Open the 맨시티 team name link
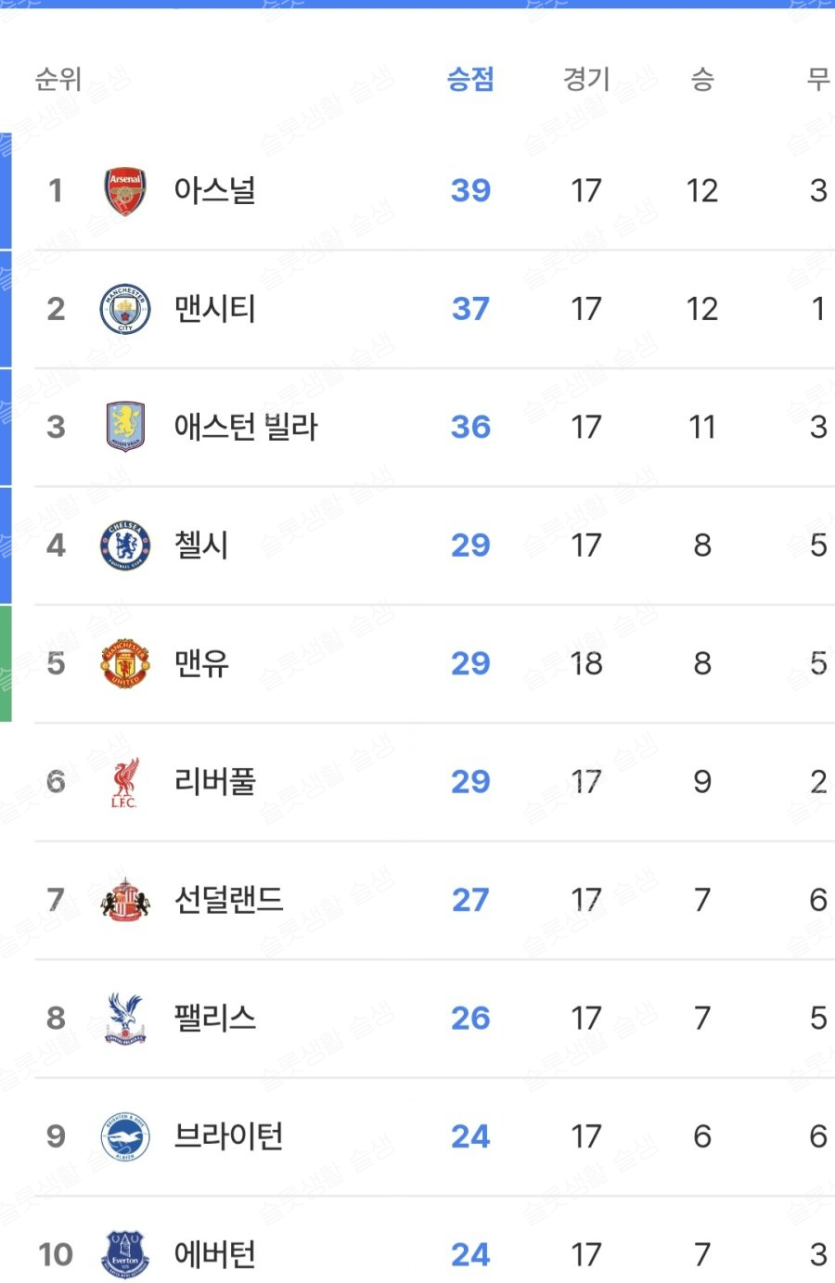Screen dimensions: 835x1283 click(214, 308)
